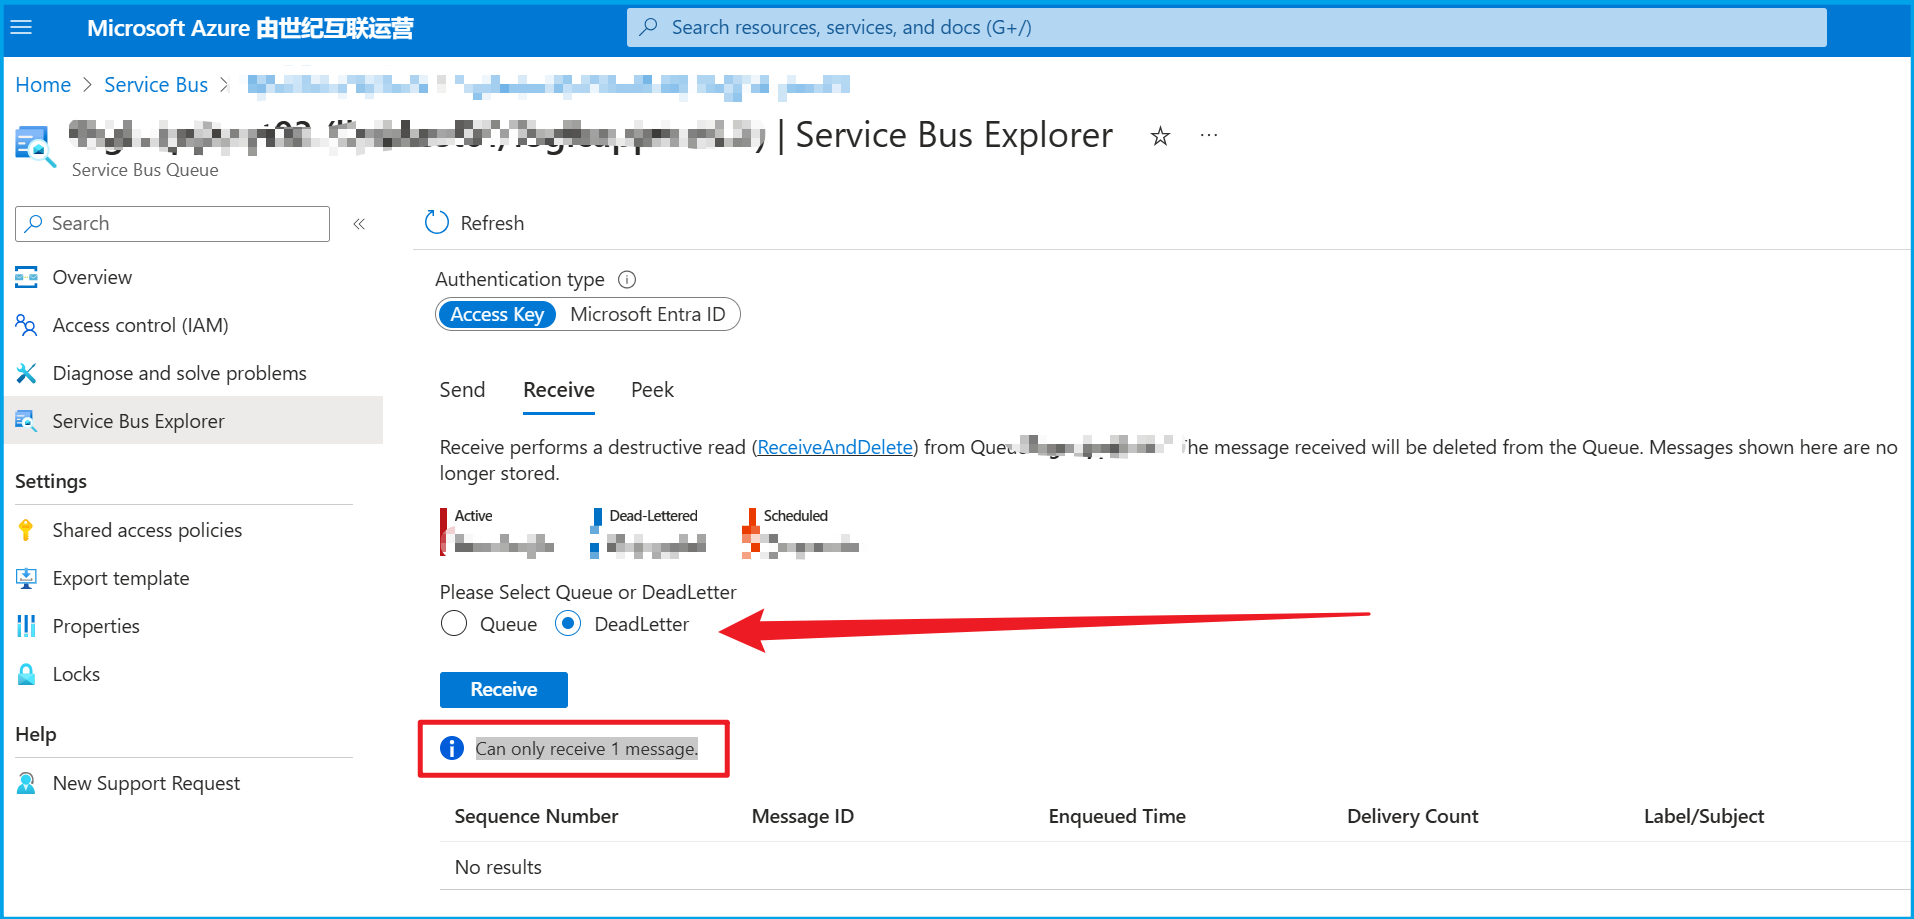Click the top resource search box
This screenshot has width=1914, height=919.
[x=1226, y=27]
